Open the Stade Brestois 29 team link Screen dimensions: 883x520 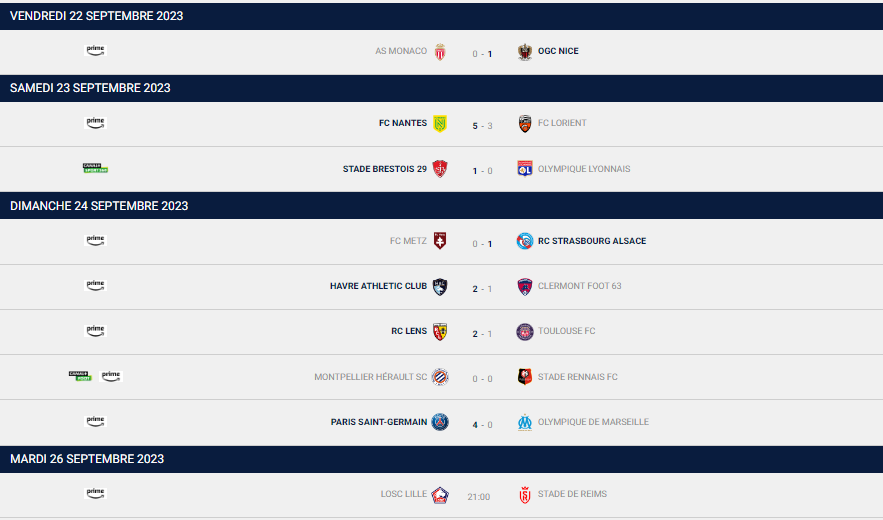385,169
